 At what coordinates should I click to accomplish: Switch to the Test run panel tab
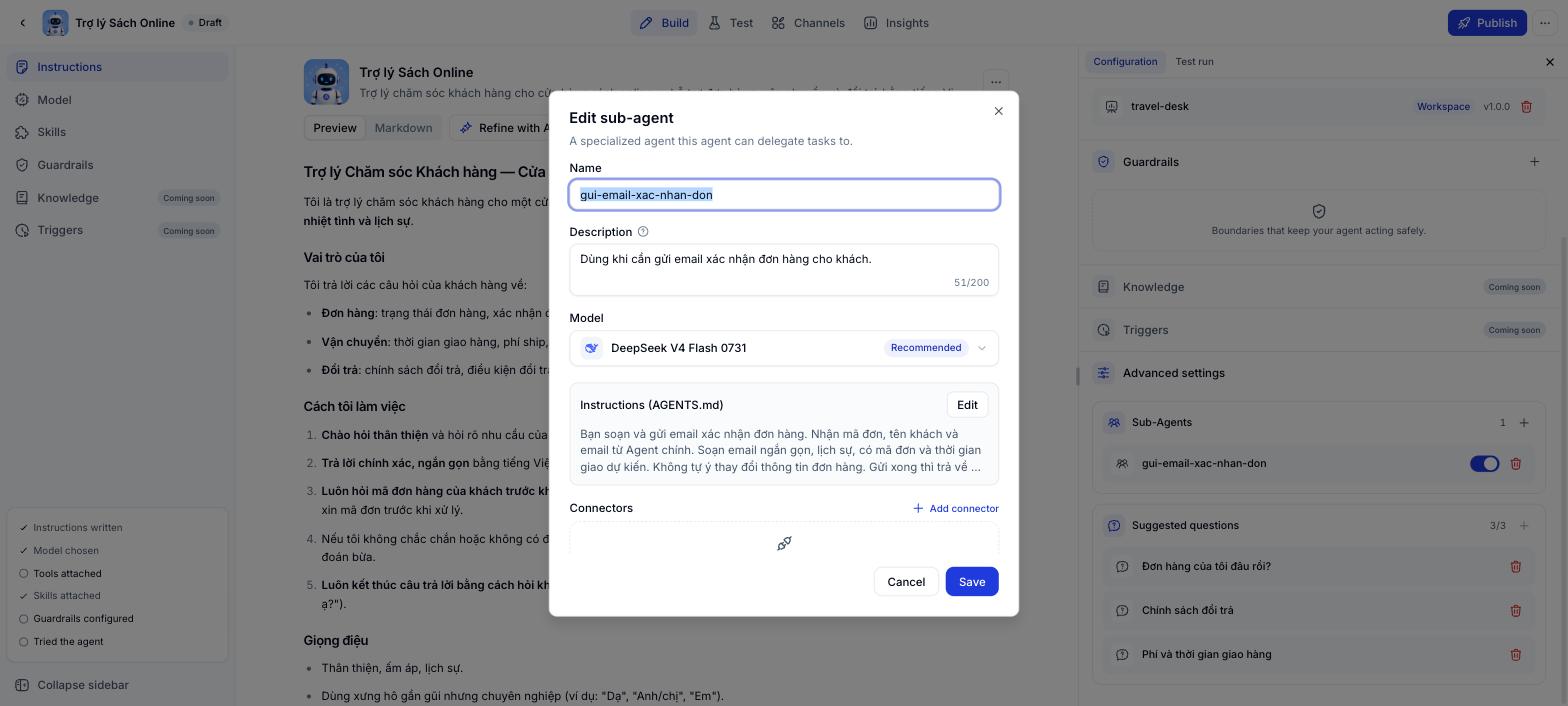click(x=1194, y=62)
